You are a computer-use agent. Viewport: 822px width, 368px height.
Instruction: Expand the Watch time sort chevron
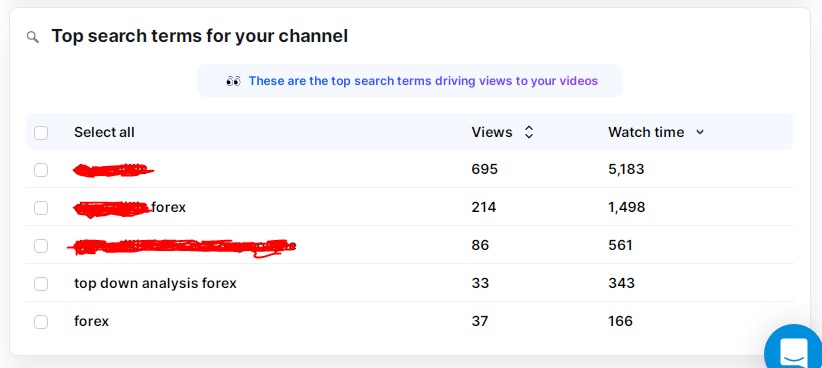pos(699,133)
